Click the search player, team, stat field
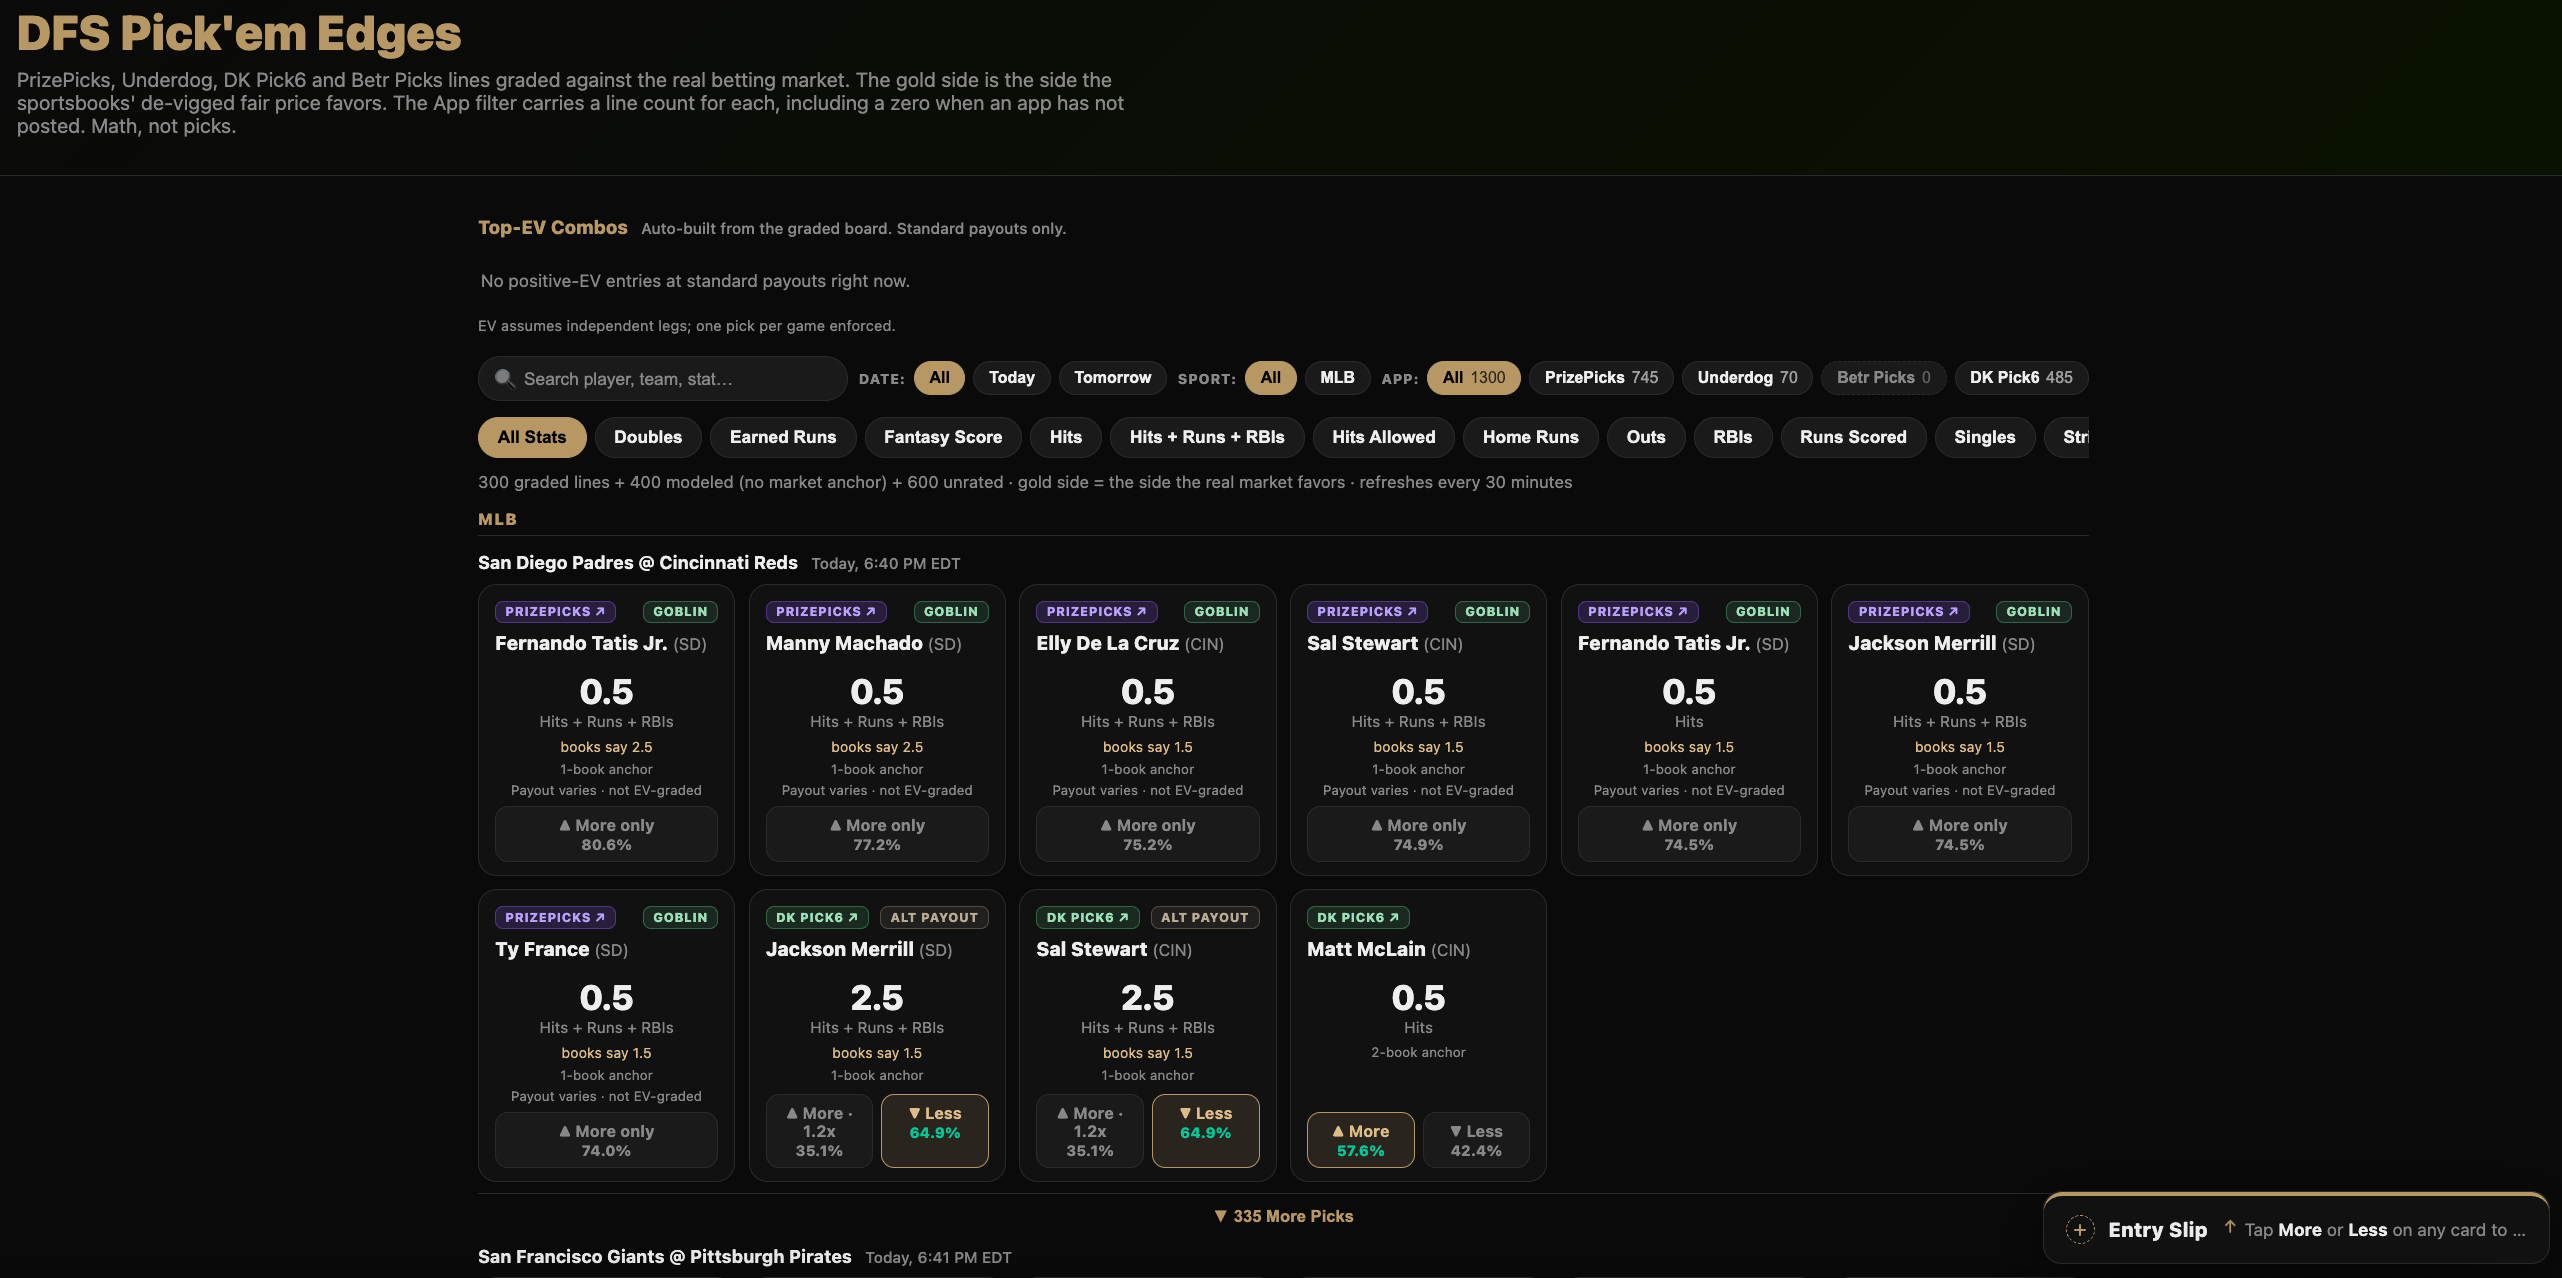This screenshot has width=2562, height=1278. [662, 378]
